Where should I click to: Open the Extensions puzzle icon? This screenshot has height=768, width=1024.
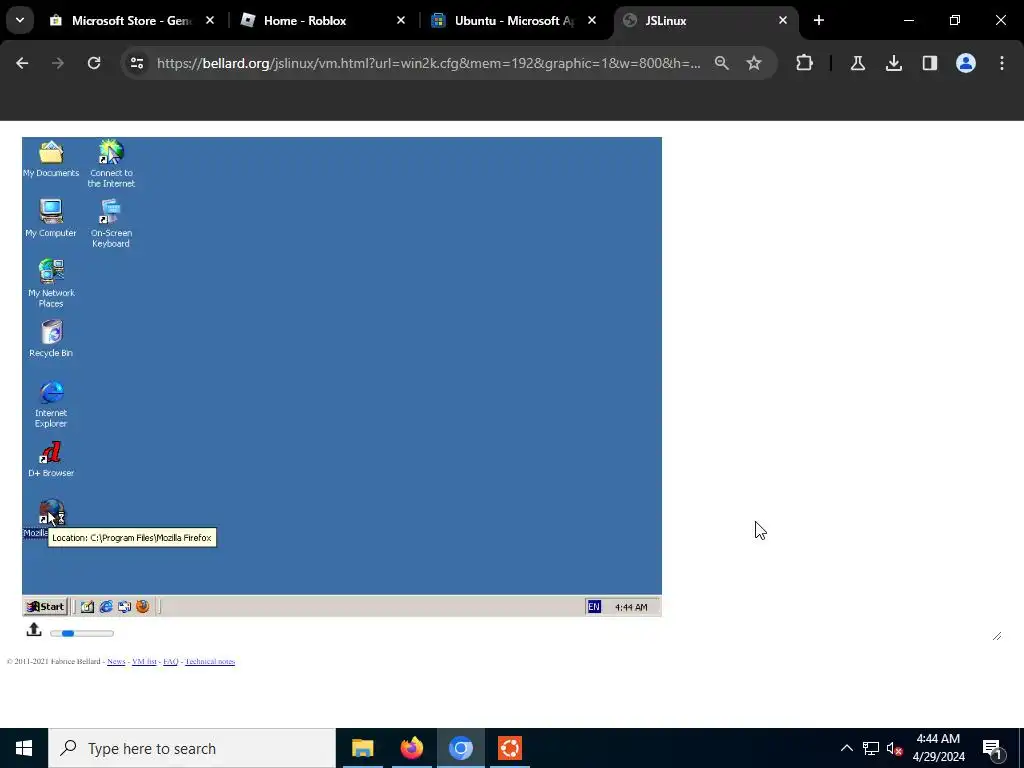click(x=805, y=63)
